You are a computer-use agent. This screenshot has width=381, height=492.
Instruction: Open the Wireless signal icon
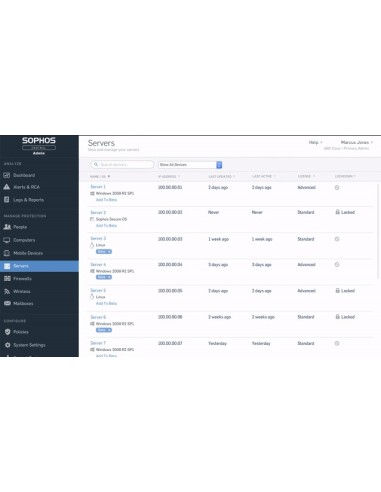7,291
